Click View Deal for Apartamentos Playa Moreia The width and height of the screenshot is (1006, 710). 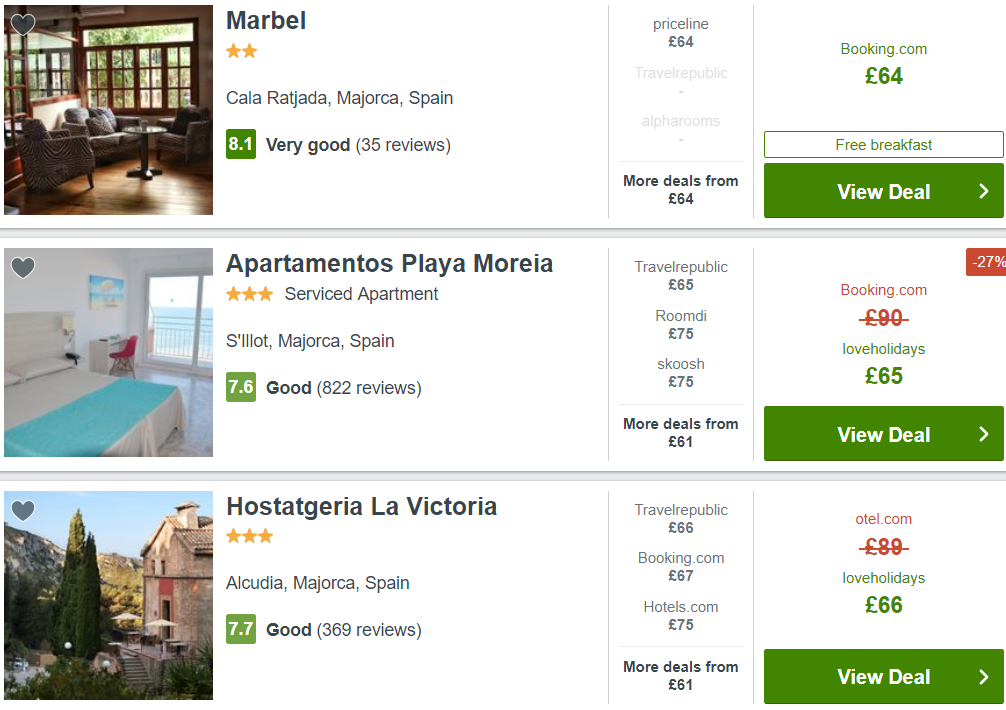883,434
